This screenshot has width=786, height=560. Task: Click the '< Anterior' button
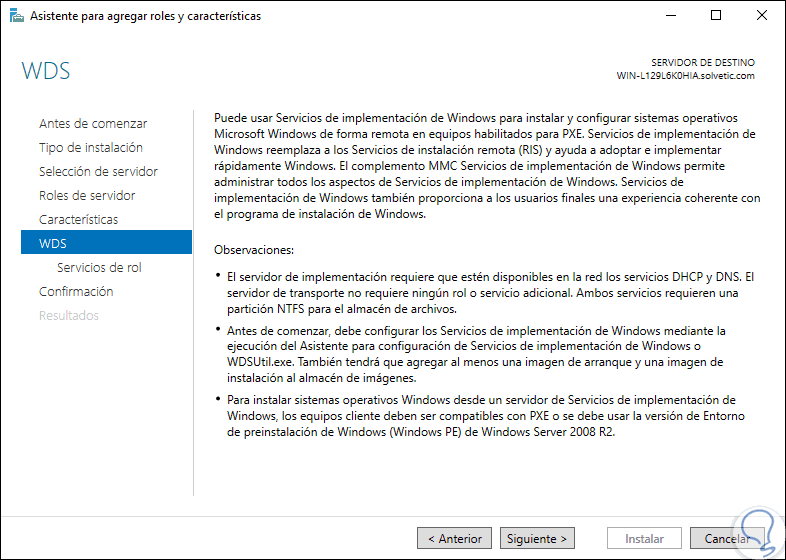(x=454, y=538)
